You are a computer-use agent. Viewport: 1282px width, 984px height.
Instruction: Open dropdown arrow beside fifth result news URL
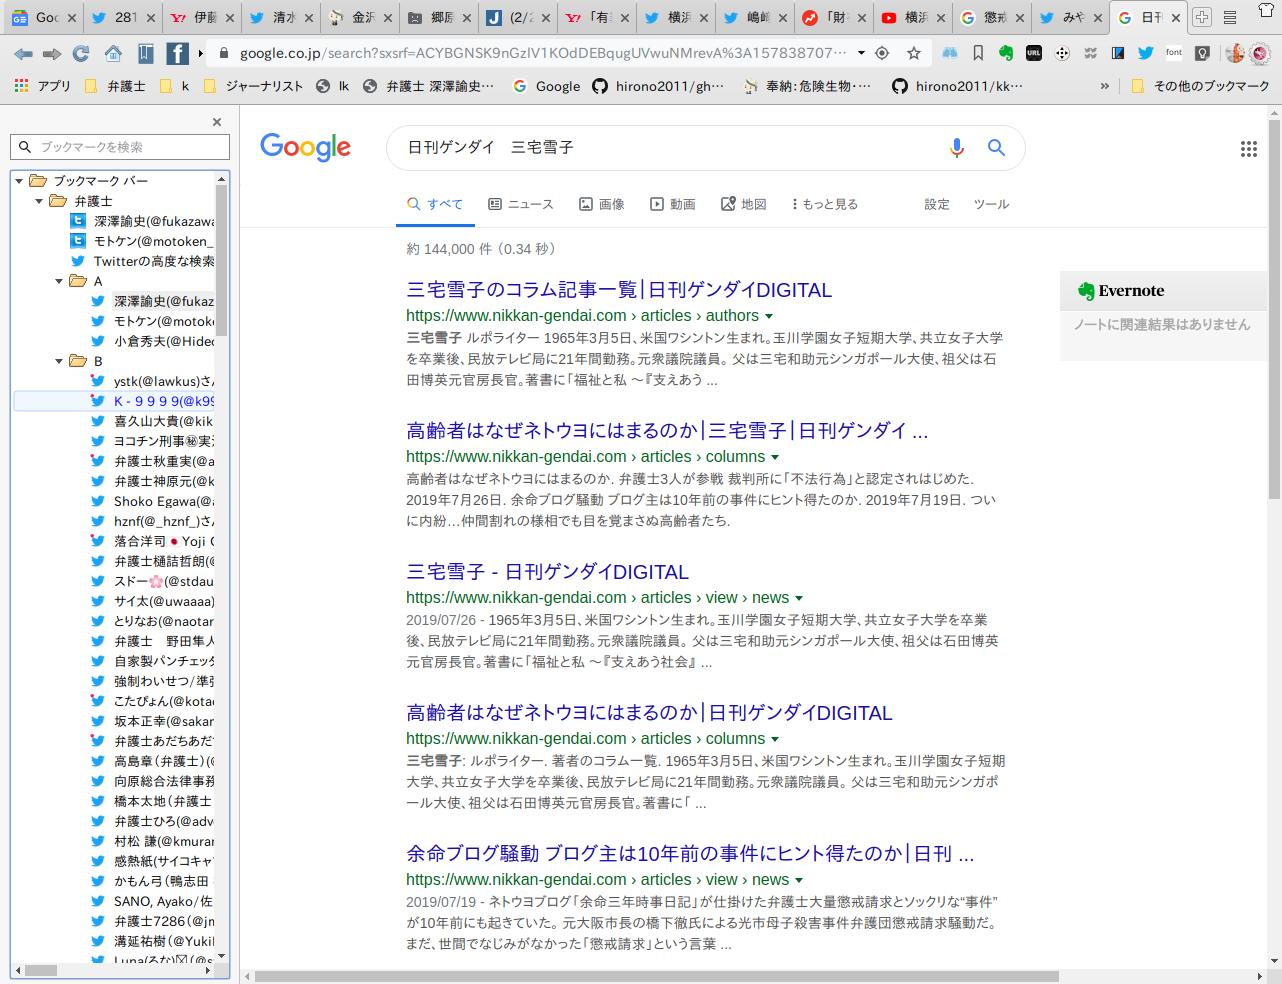tap(799, 881)
